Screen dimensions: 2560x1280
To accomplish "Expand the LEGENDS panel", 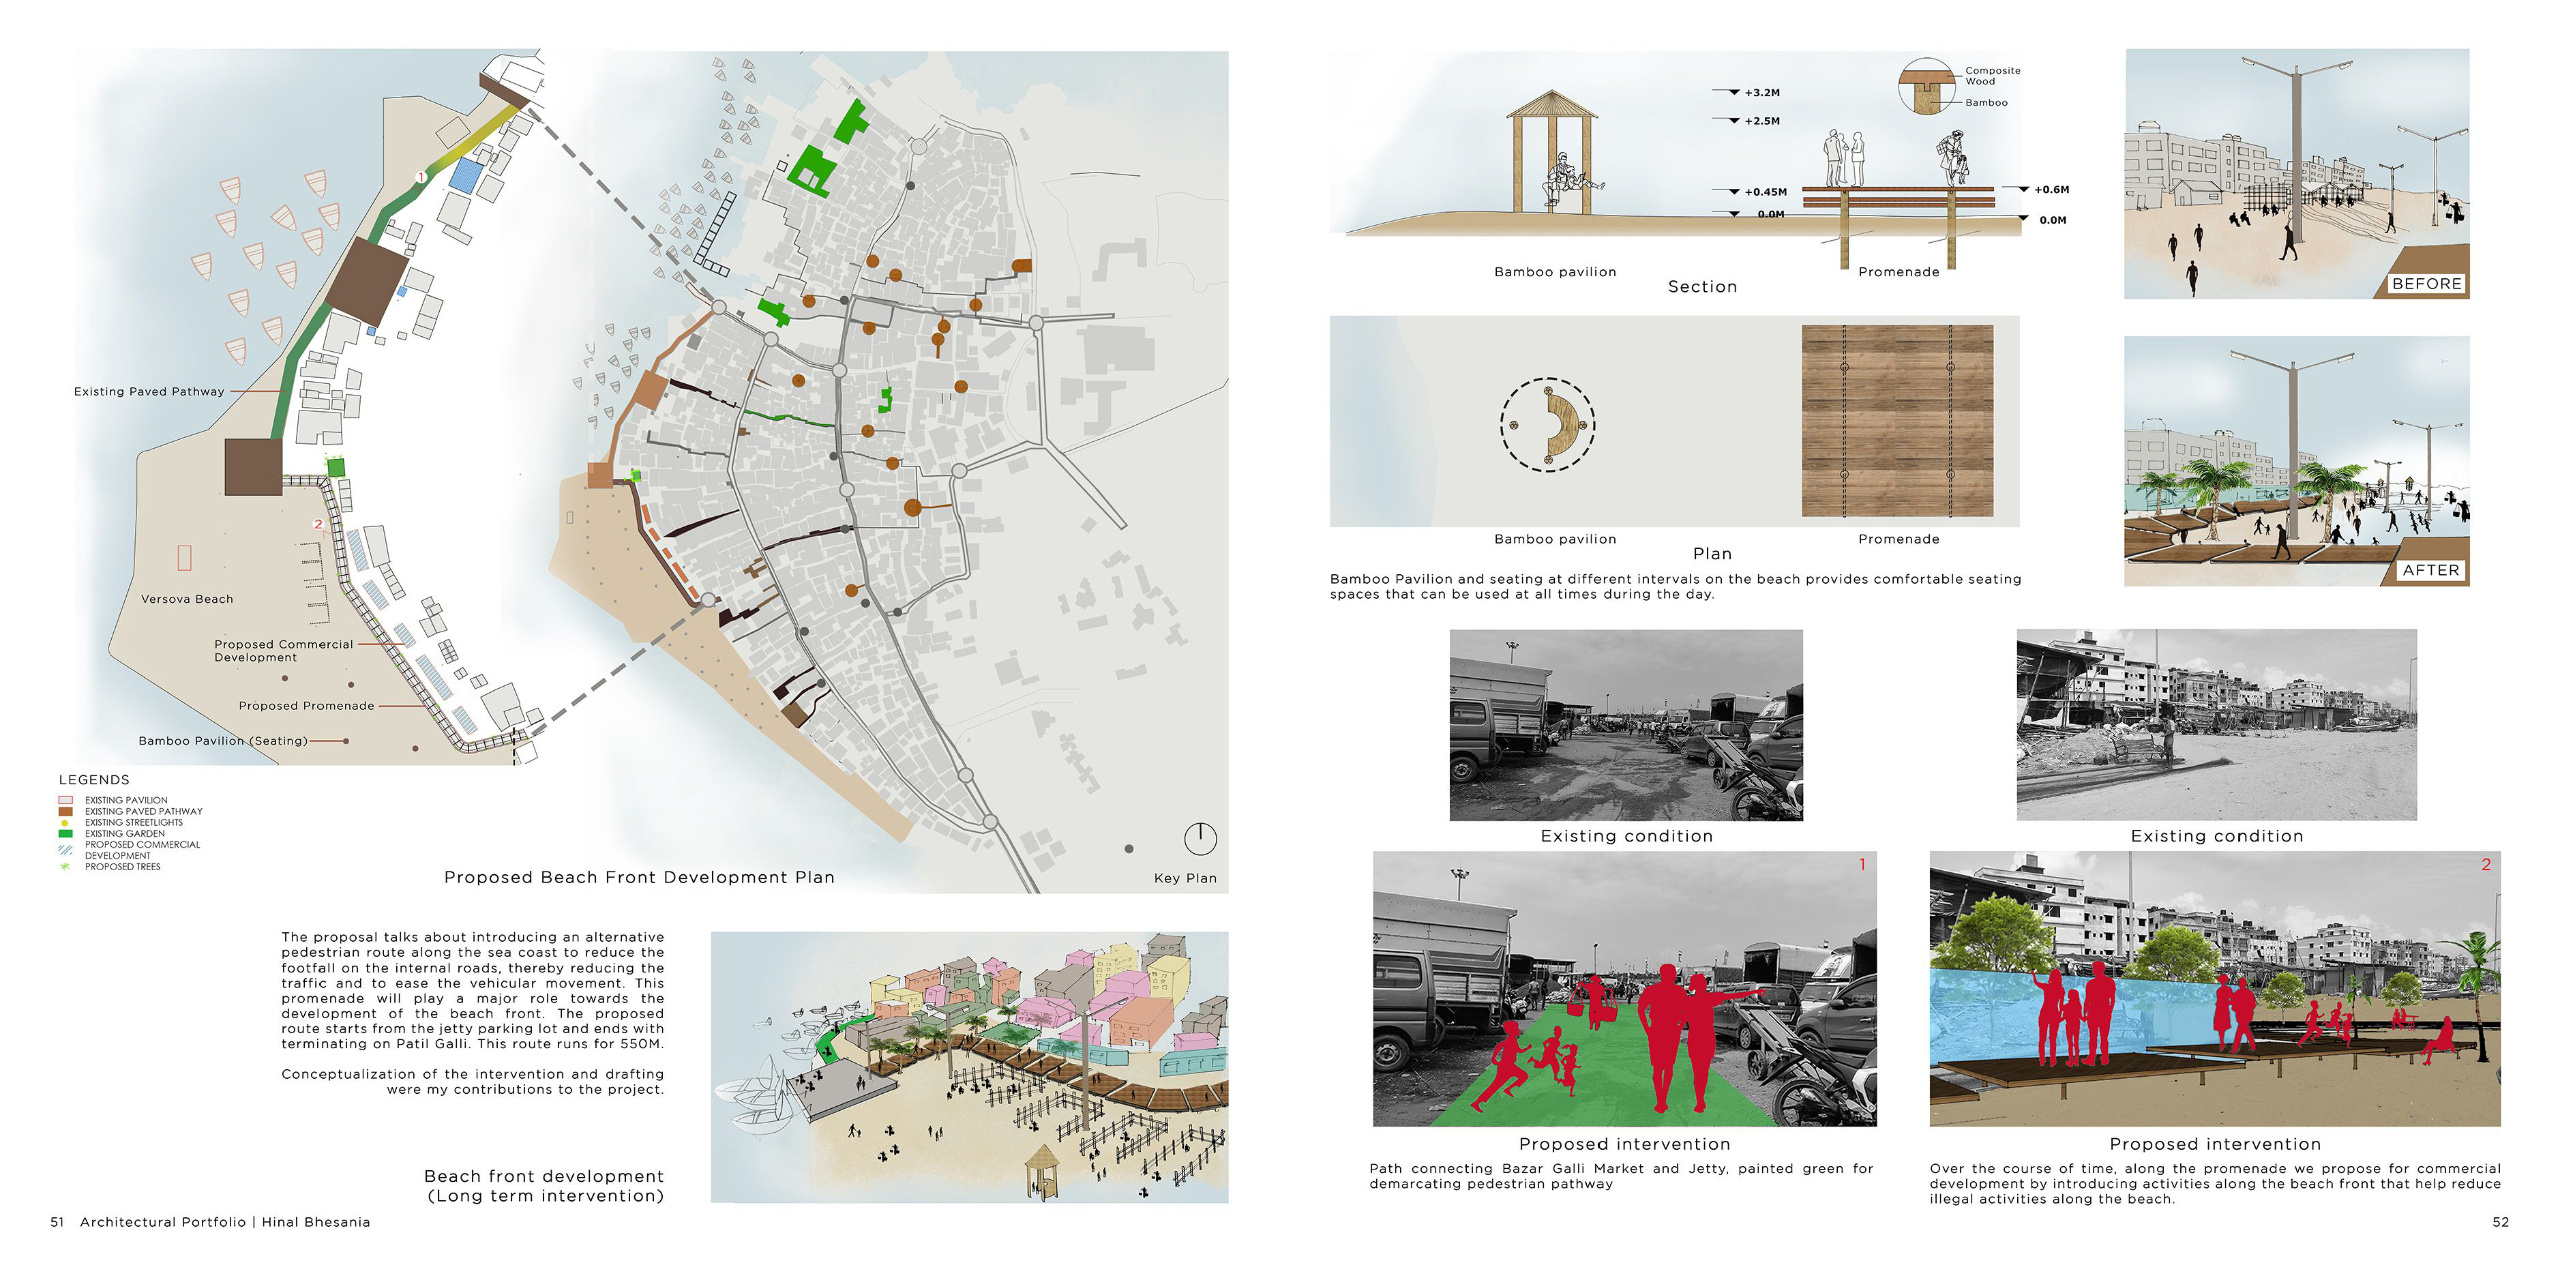I will (95, 778).
